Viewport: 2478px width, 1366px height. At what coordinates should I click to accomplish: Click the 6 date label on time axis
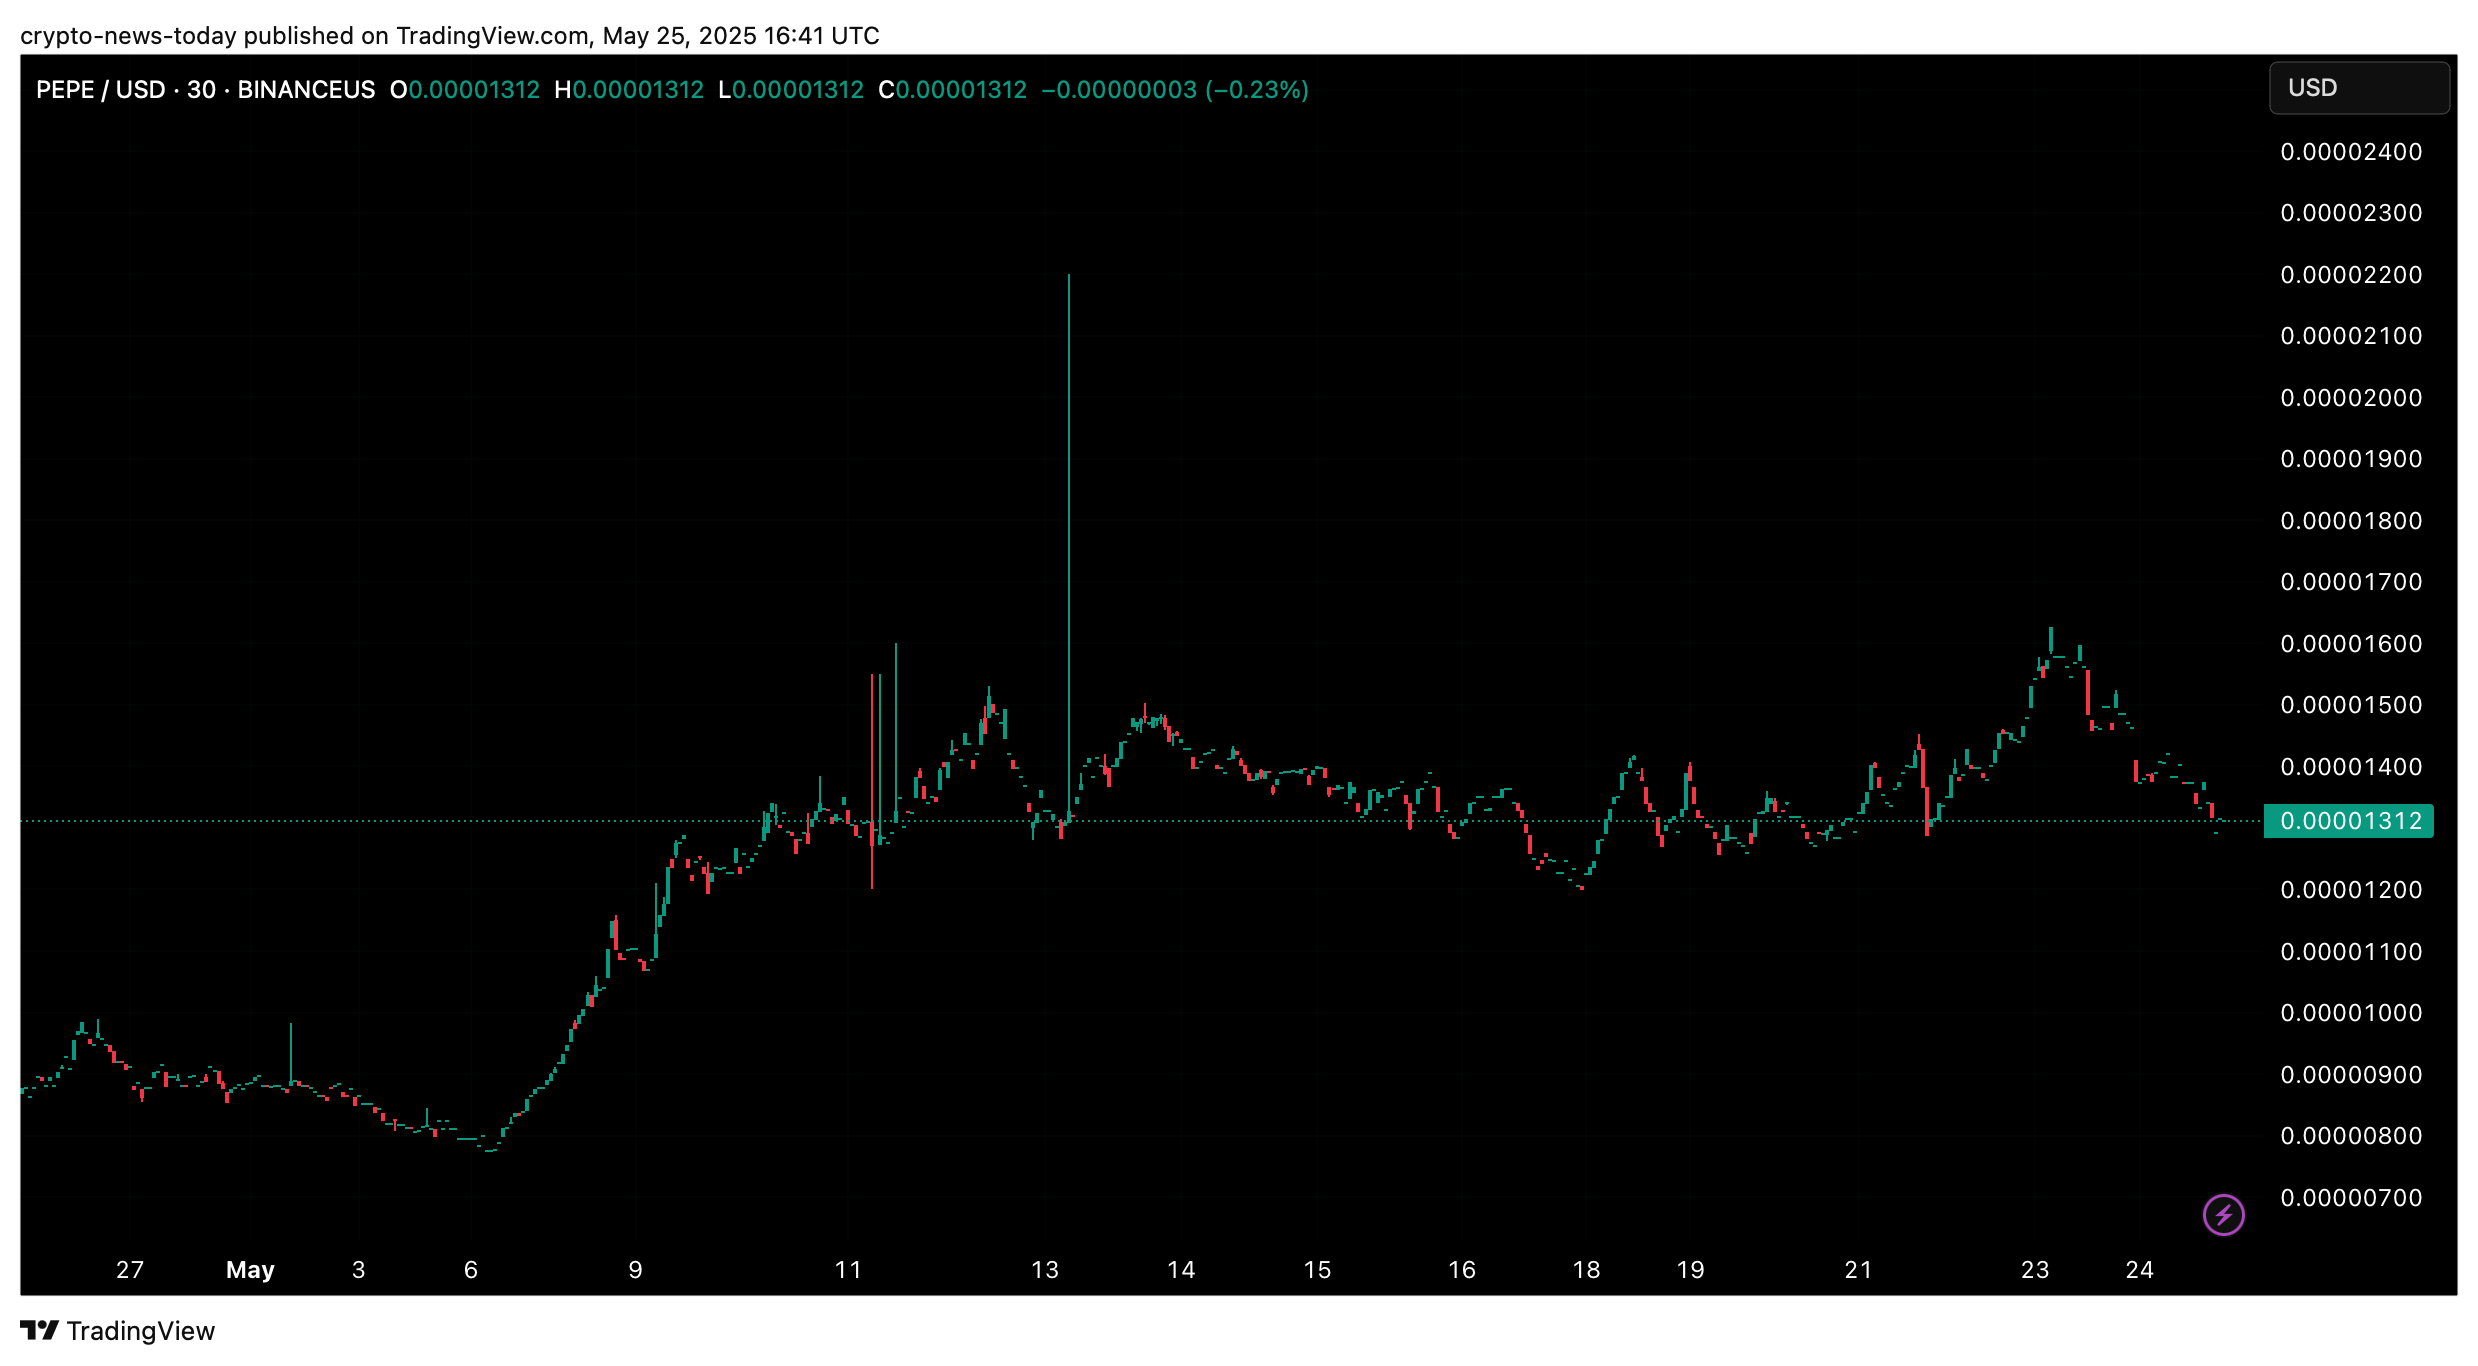(471, 1270)
